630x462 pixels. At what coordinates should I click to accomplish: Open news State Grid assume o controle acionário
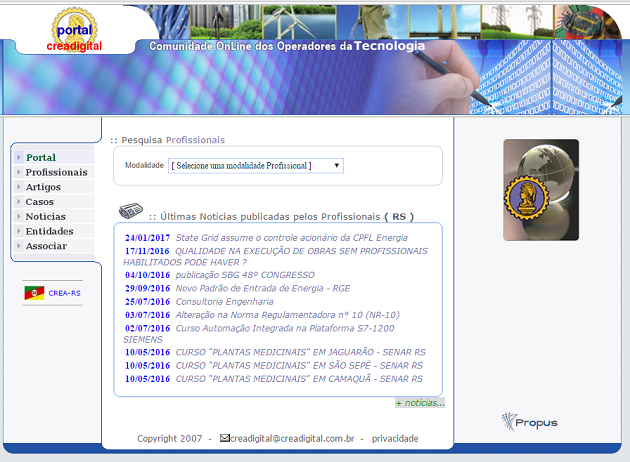(x=292, y=238)
